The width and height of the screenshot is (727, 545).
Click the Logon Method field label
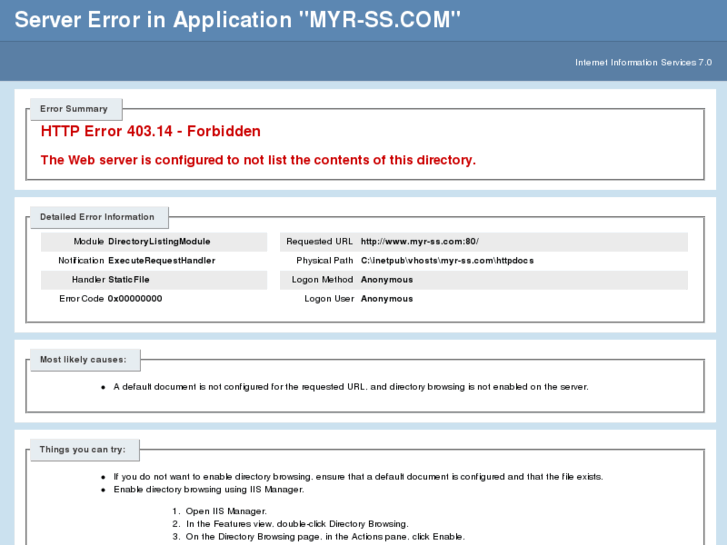pos(322,279)
